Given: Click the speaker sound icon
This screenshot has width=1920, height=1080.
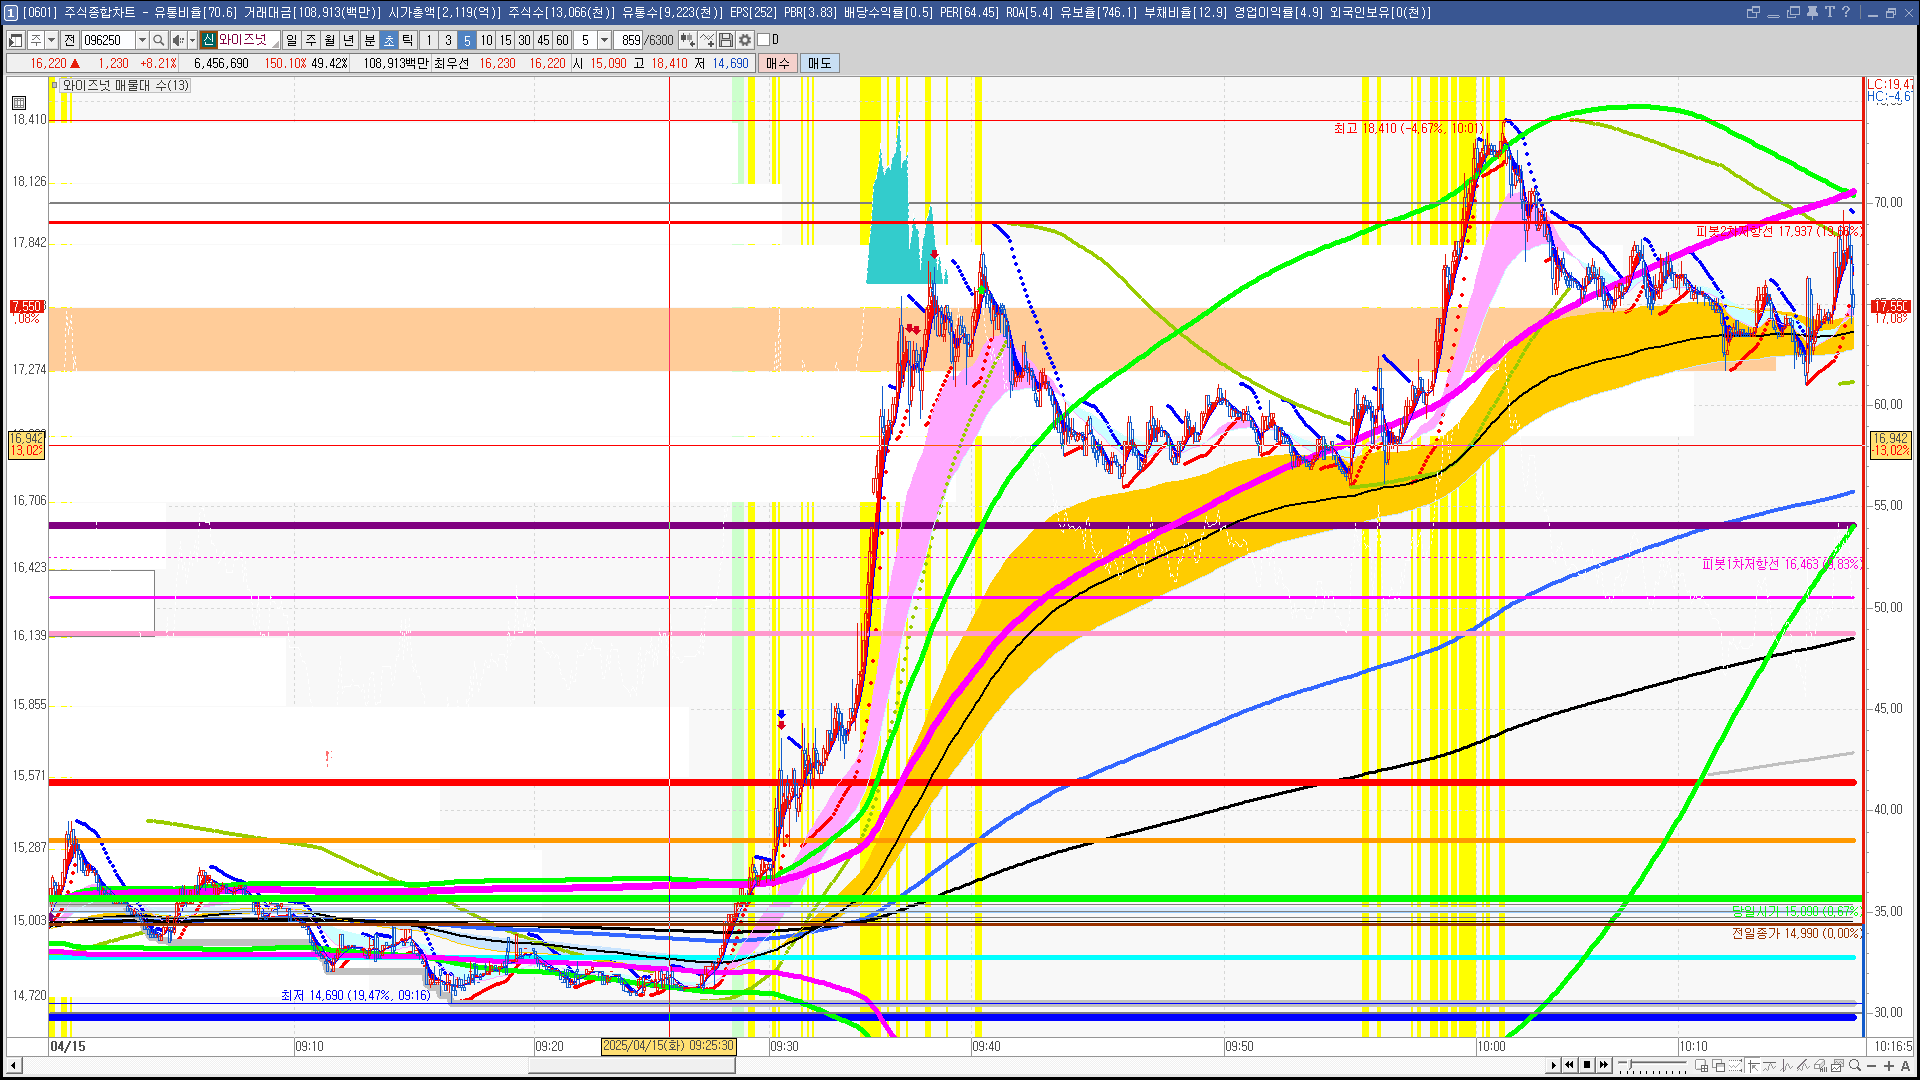Looking at the screenshot, I should (177, 40).
